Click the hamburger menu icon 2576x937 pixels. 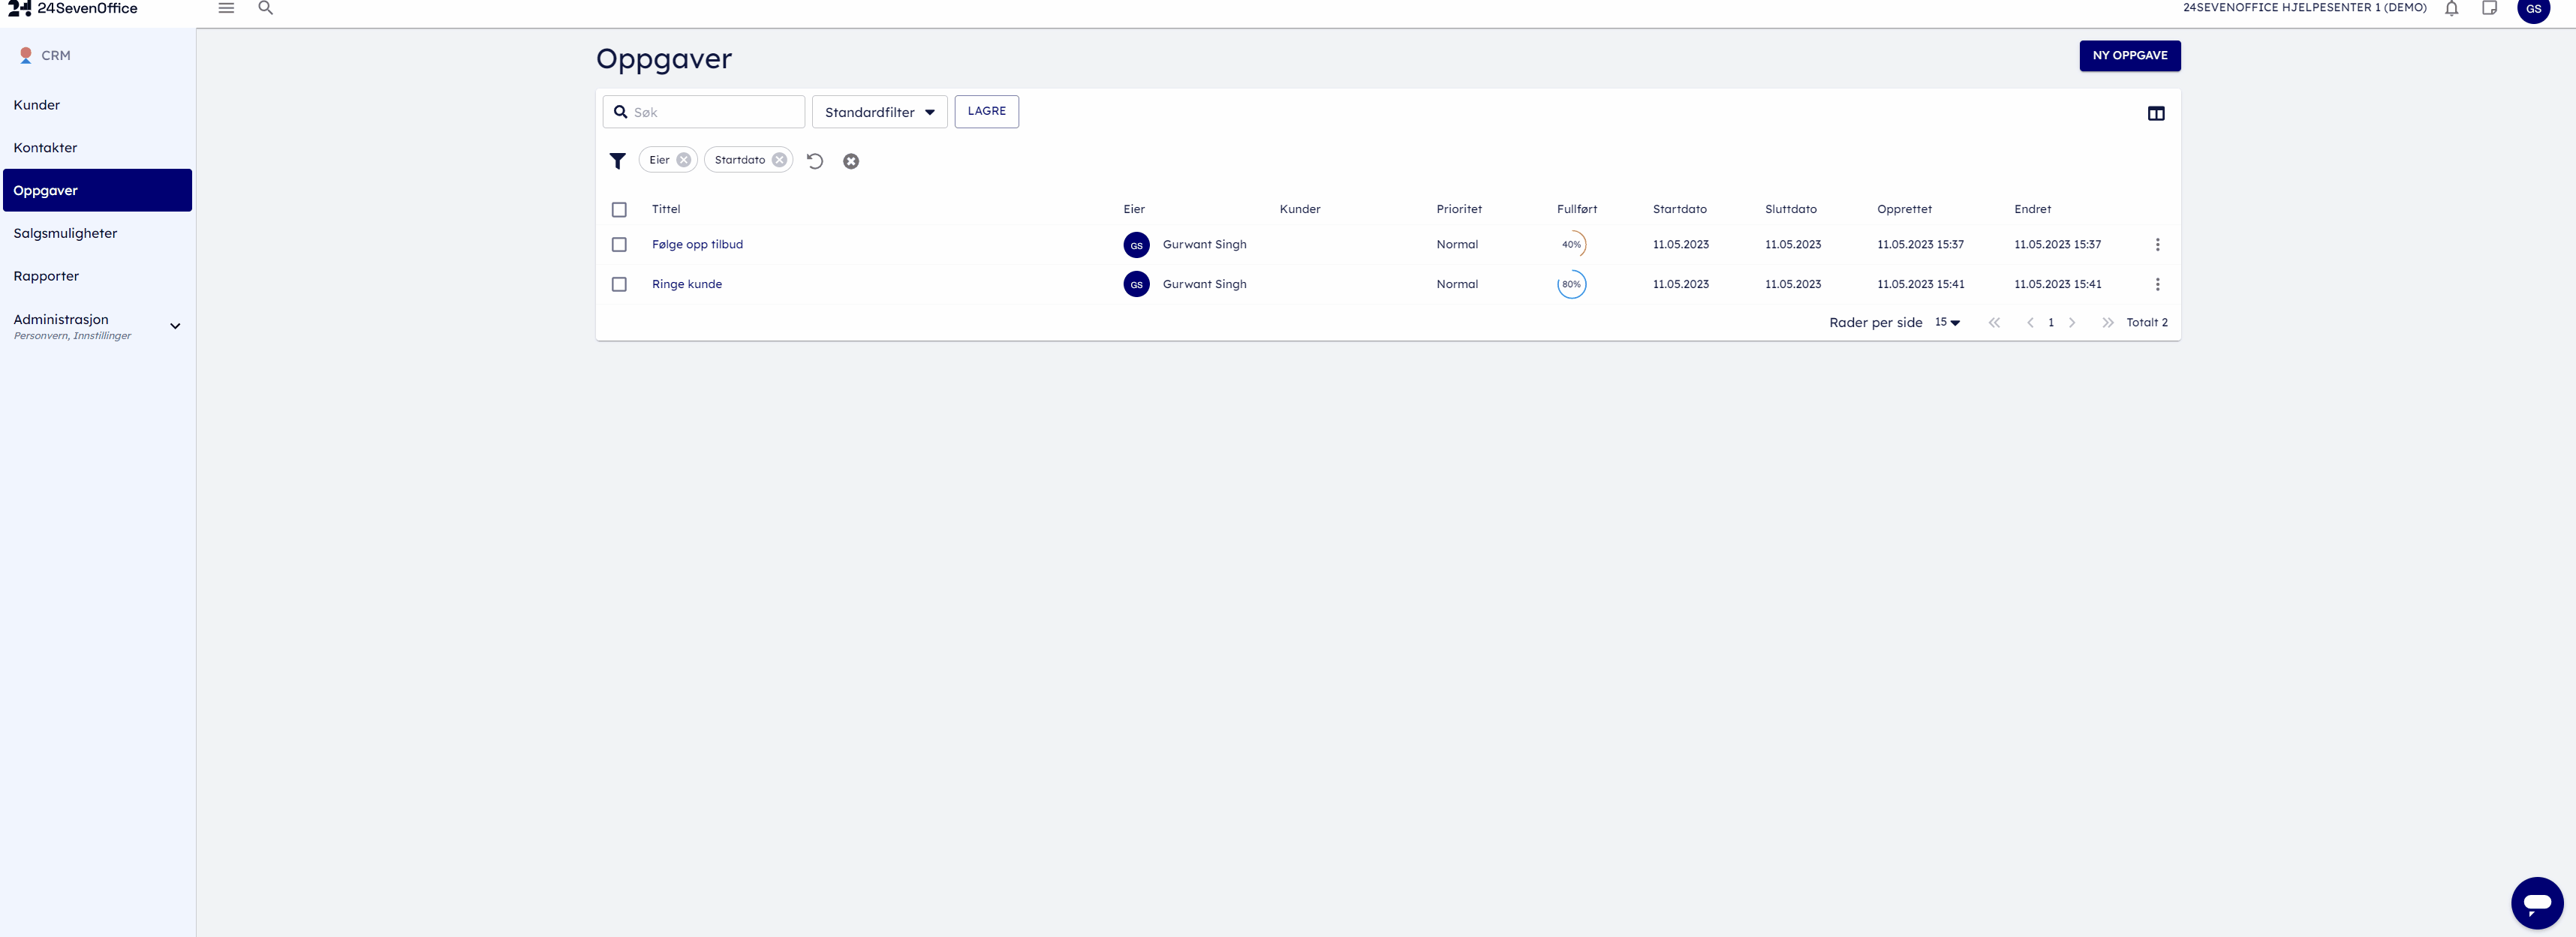(x=226, y=8)
